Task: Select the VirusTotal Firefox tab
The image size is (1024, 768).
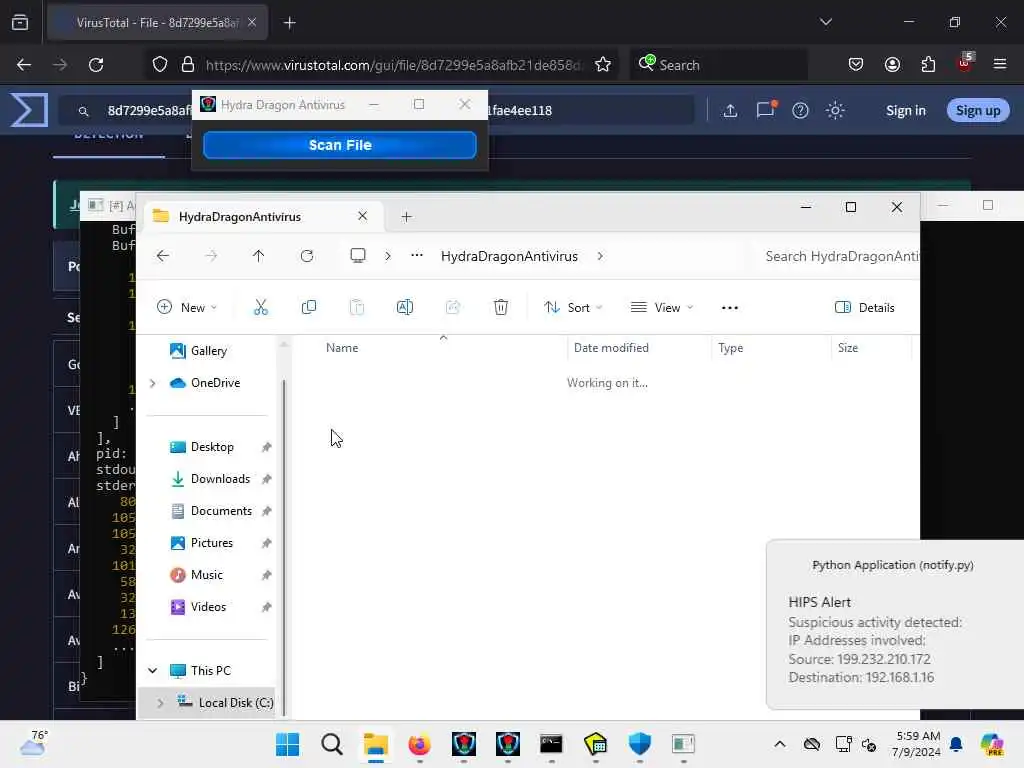Action: [157, 22]
